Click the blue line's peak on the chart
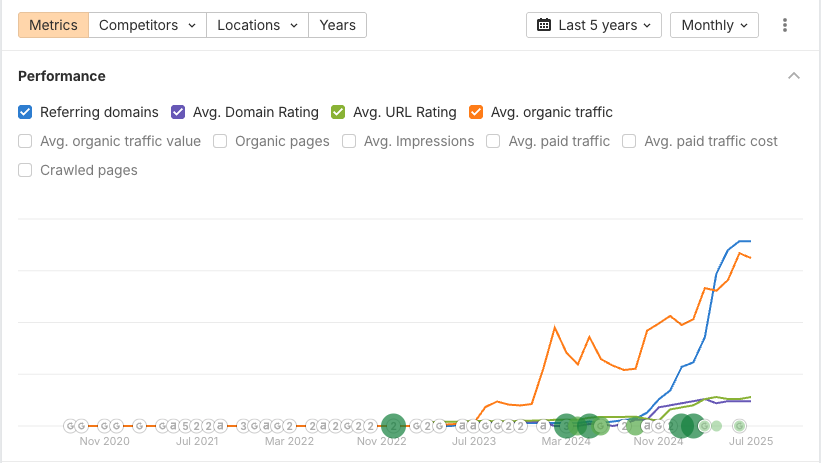This screenshot has height=463, width=821. 744,241
